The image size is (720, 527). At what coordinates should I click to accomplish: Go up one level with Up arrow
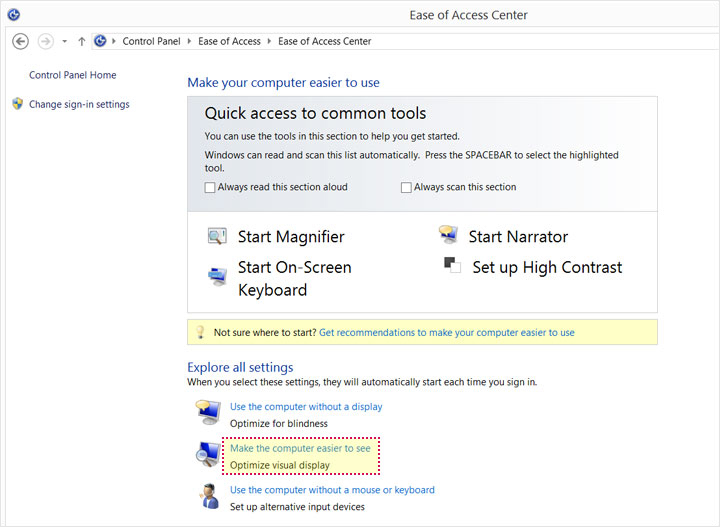click(81, 41)
